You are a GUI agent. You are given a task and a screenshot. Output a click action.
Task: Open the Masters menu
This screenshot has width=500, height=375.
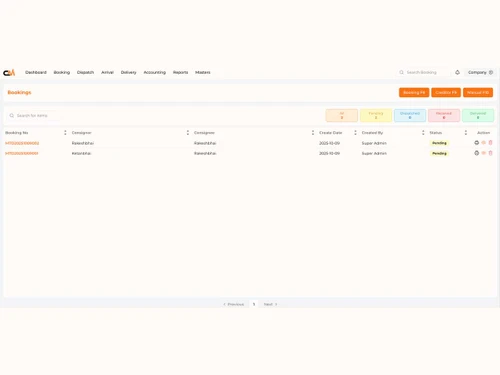coord(203,72)
